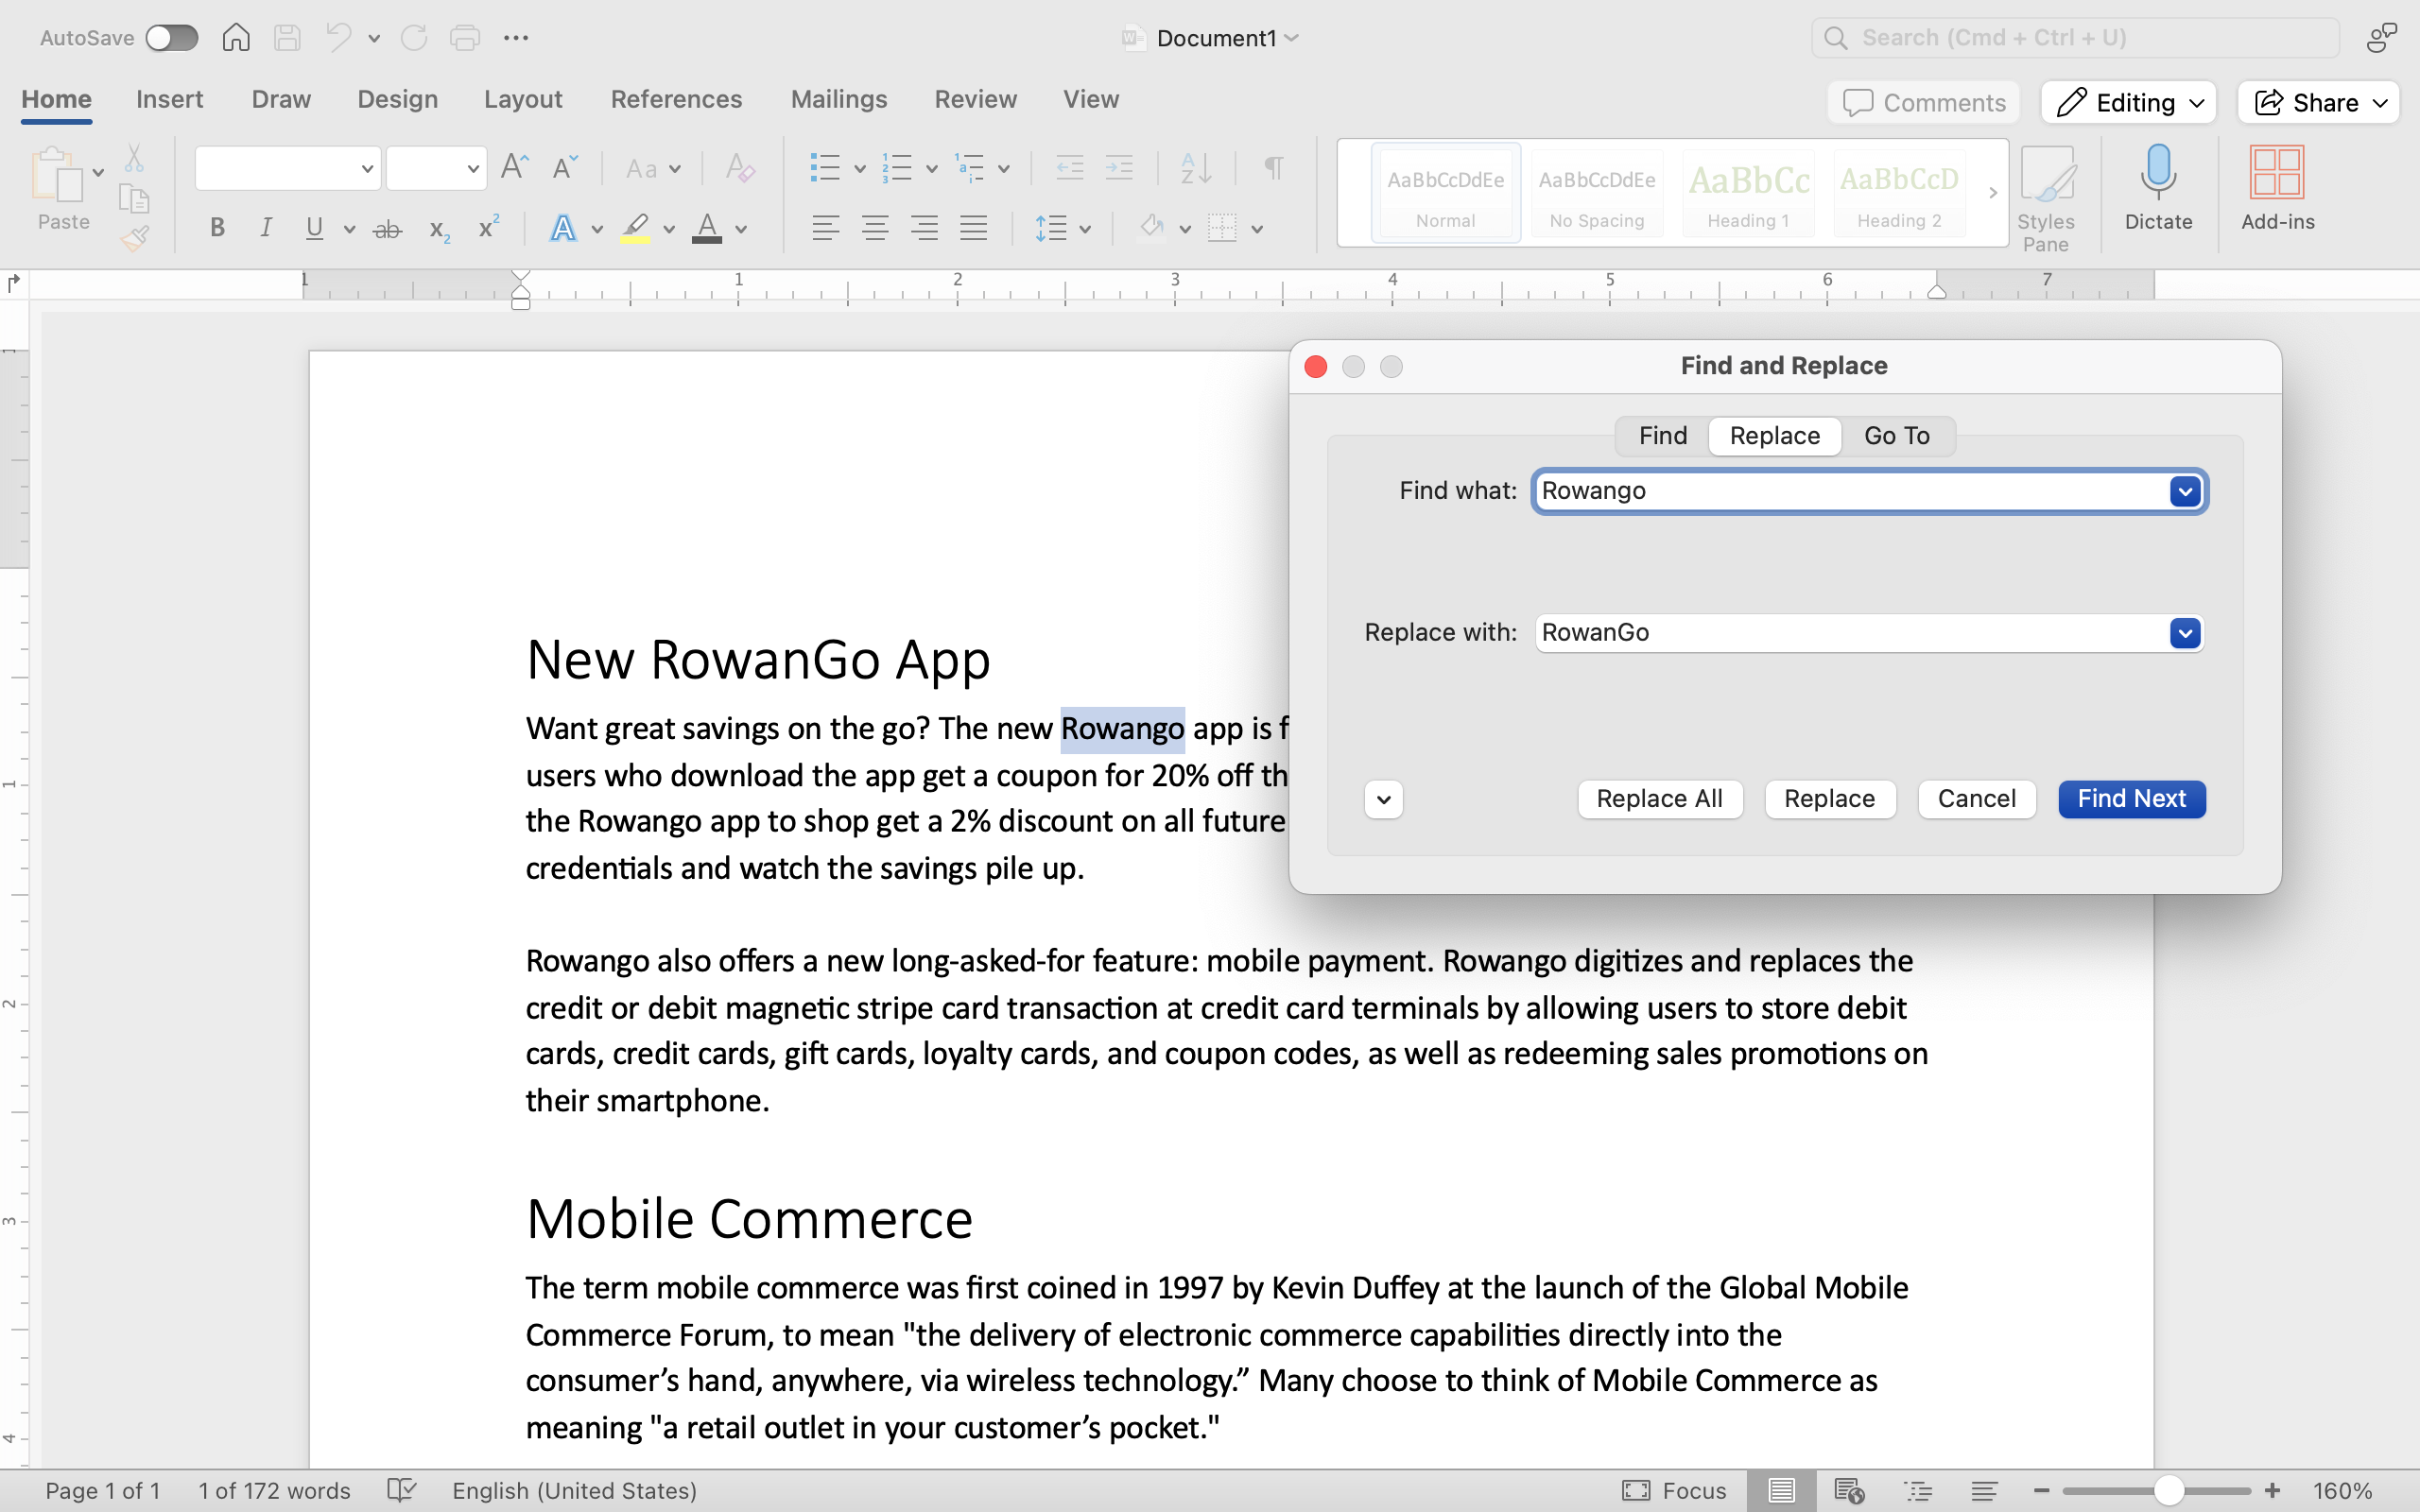Apply strikethrough formatting
The width and height of the screenshot is (2420, 1512).
(387, 229)
